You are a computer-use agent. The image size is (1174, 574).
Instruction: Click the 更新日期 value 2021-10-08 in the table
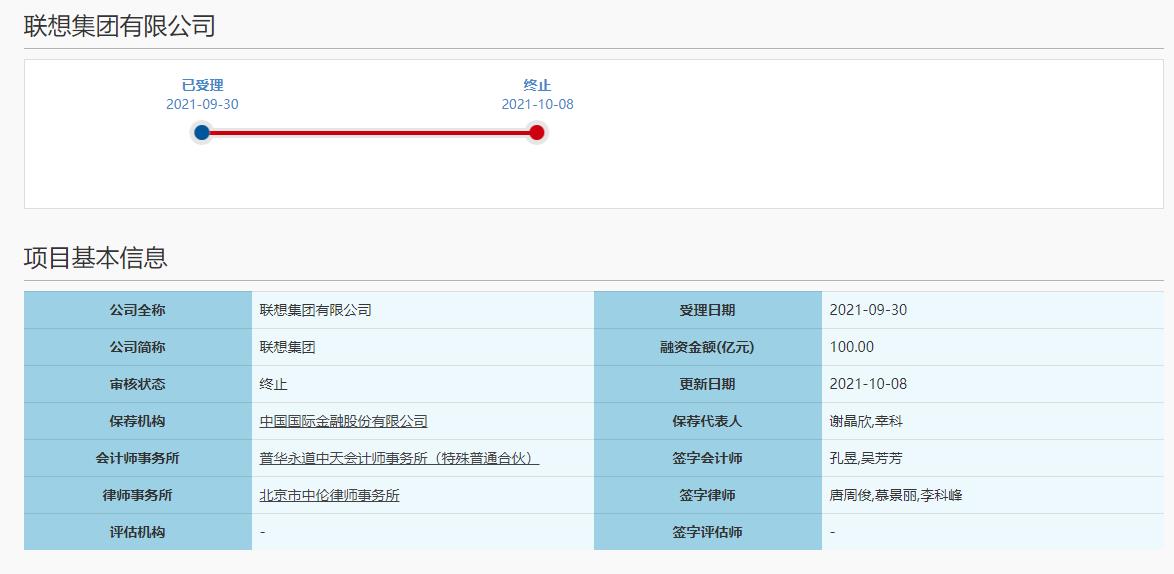tap(868, 384)
